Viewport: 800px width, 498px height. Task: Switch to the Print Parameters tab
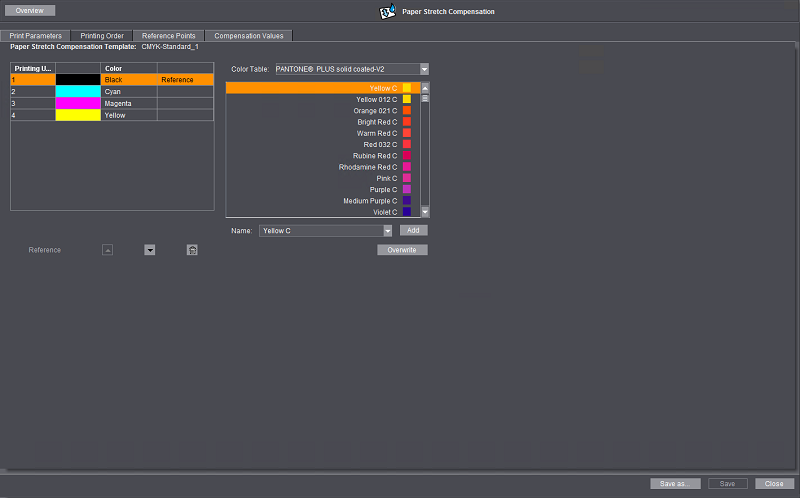pos(36,35)
